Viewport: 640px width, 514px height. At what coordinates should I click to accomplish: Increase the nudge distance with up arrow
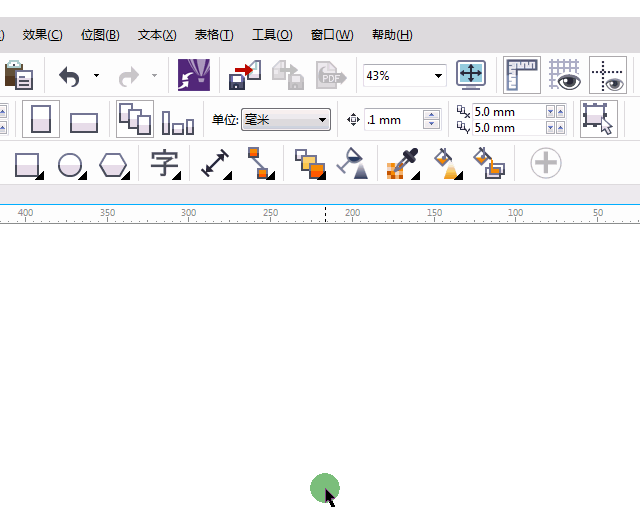tap(431, 115)
